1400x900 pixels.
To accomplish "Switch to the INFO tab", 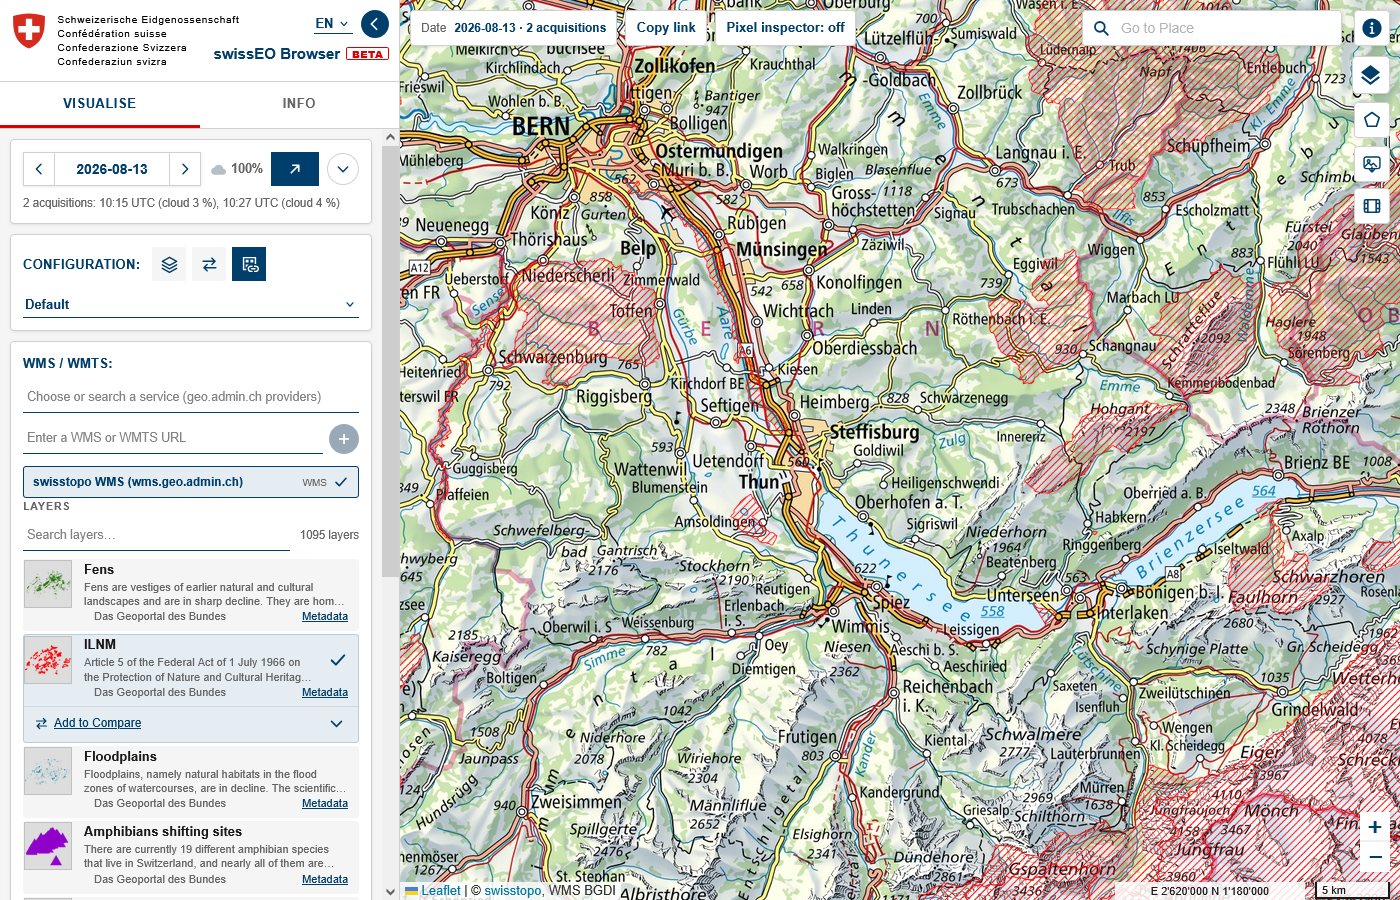I will tap(299, 103).
